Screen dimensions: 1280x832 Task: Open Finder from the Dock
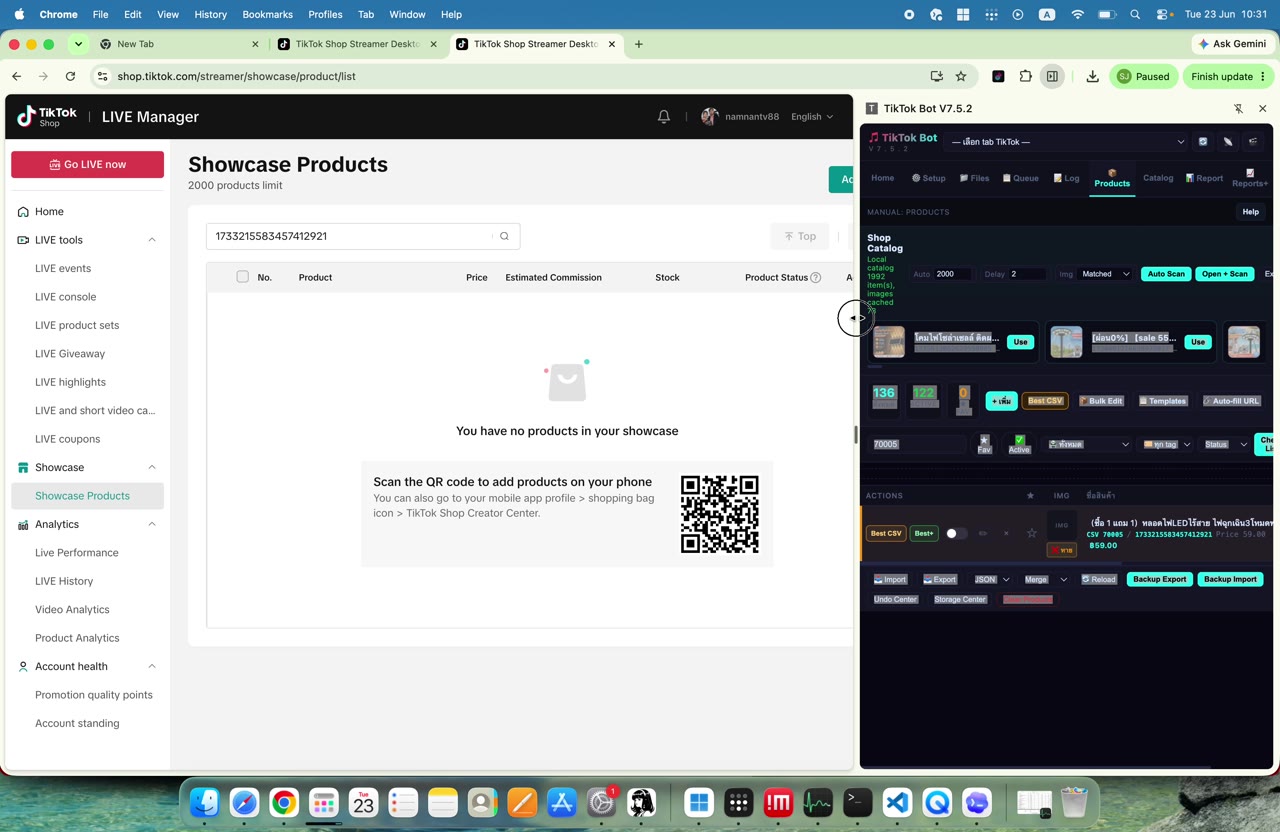(205, 802)
